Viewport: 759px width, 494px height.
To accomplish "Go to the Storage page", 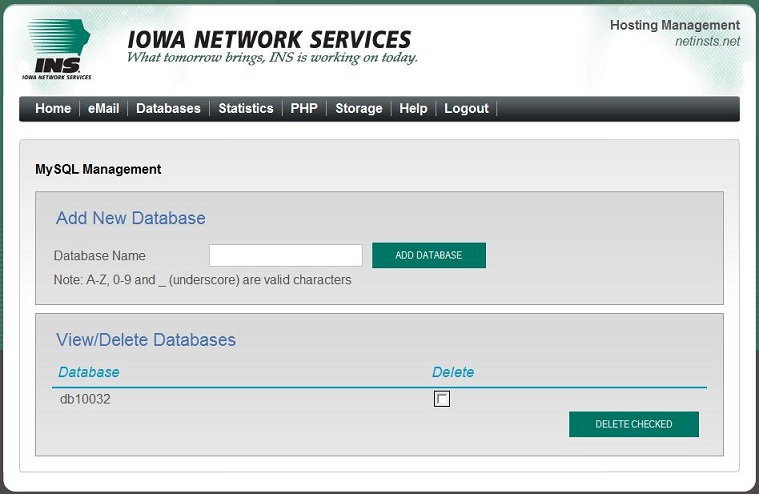I will 359,108.
